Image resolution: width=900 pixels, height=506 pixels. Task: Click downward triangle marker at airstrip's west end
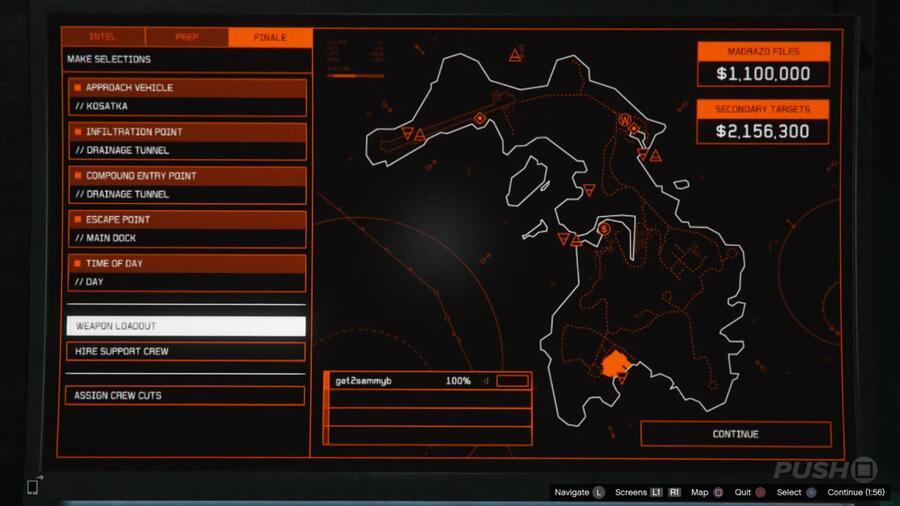tap(408, 133)
